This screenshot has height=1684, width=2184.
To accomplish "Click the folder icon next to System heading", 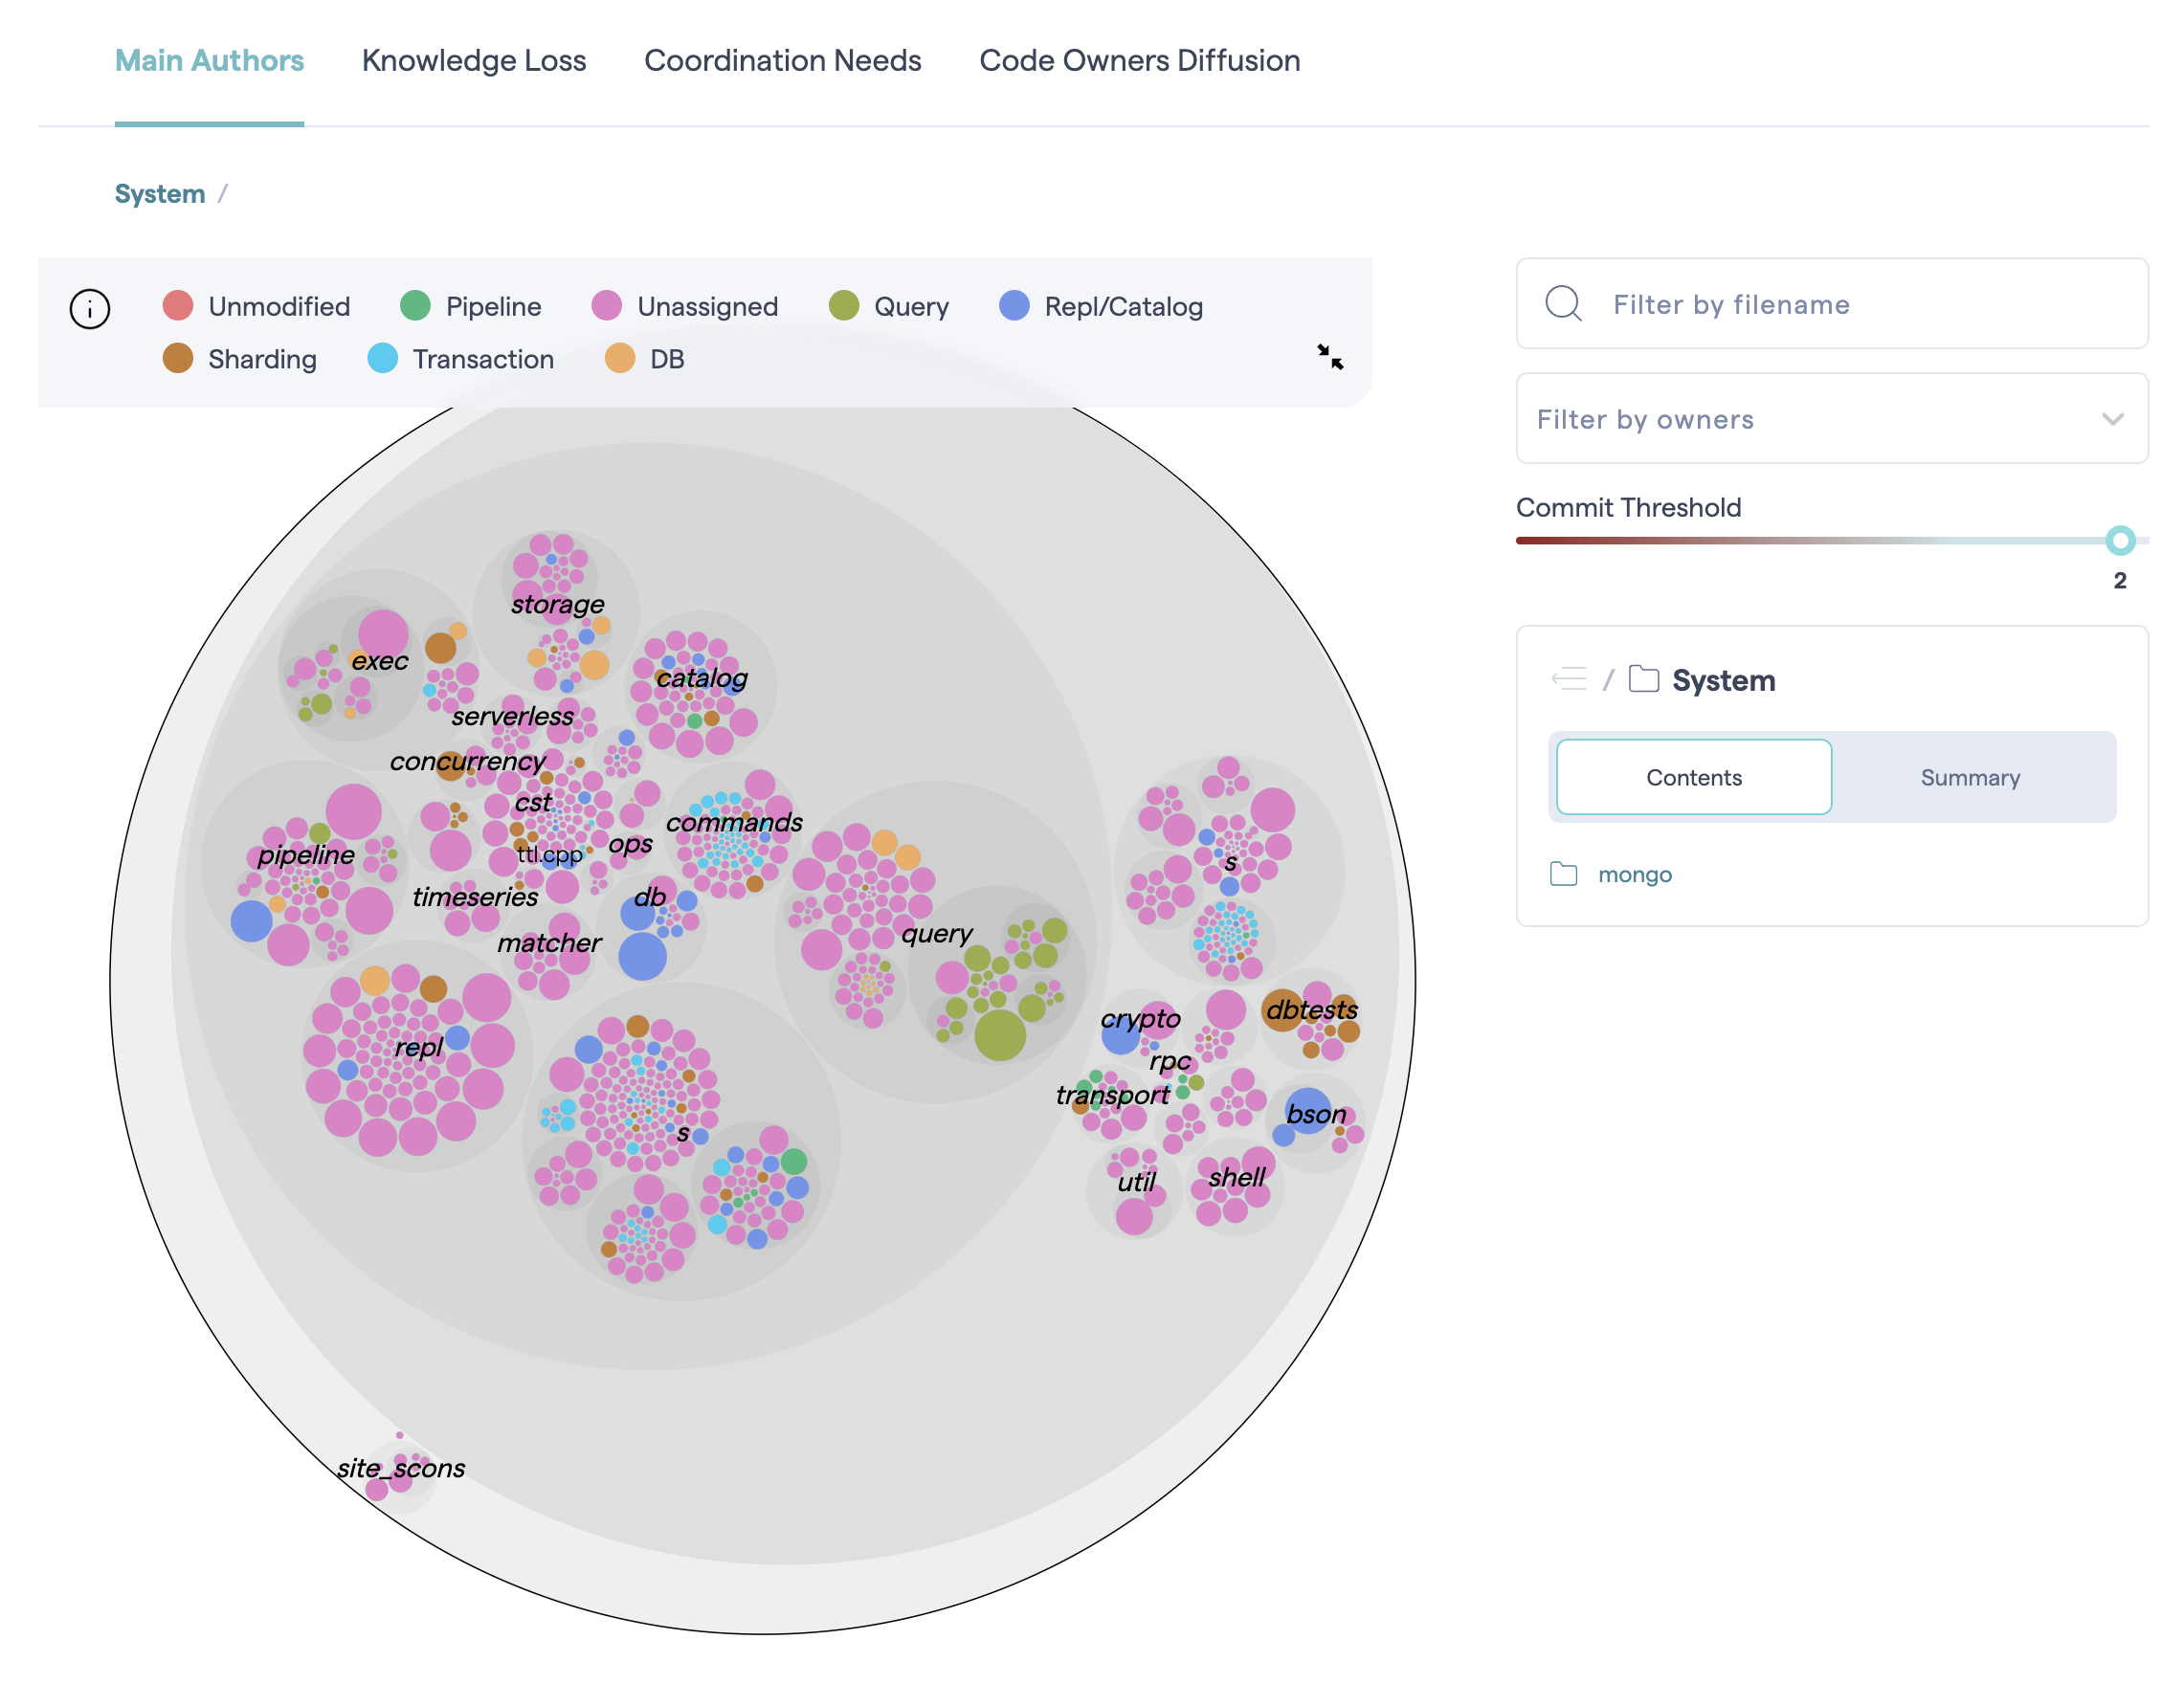I will point(1643,678).
